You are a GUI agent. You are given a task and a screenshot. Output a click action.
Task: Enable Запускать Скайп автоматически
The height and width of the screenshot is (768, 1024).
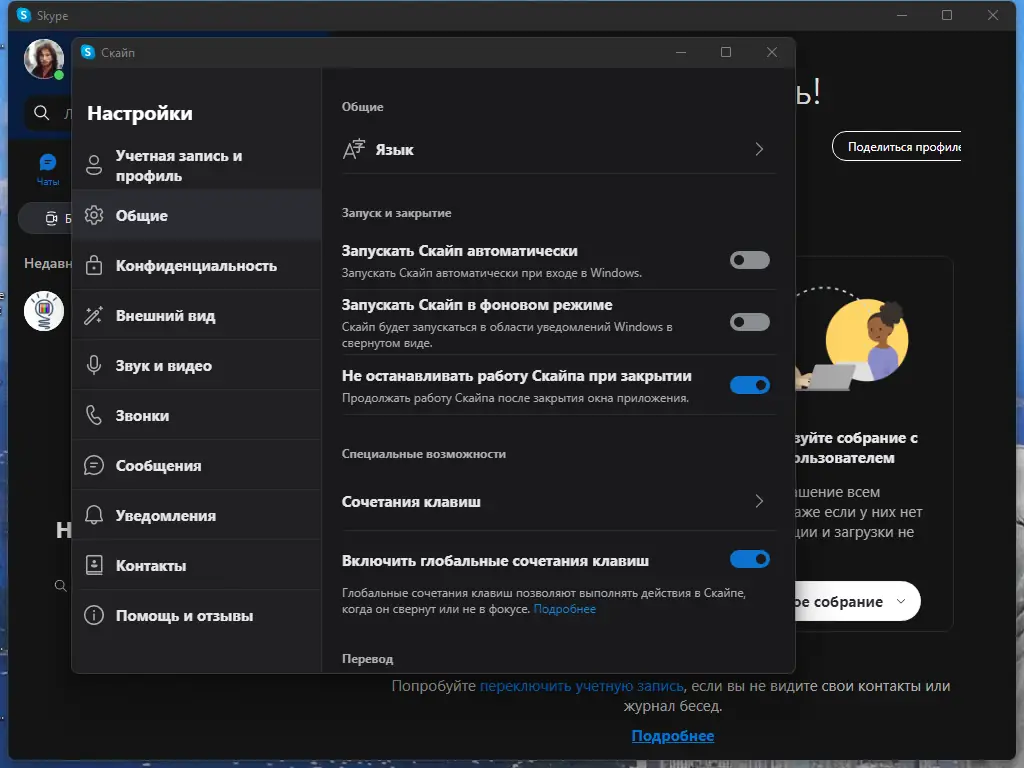coord(749,260)
